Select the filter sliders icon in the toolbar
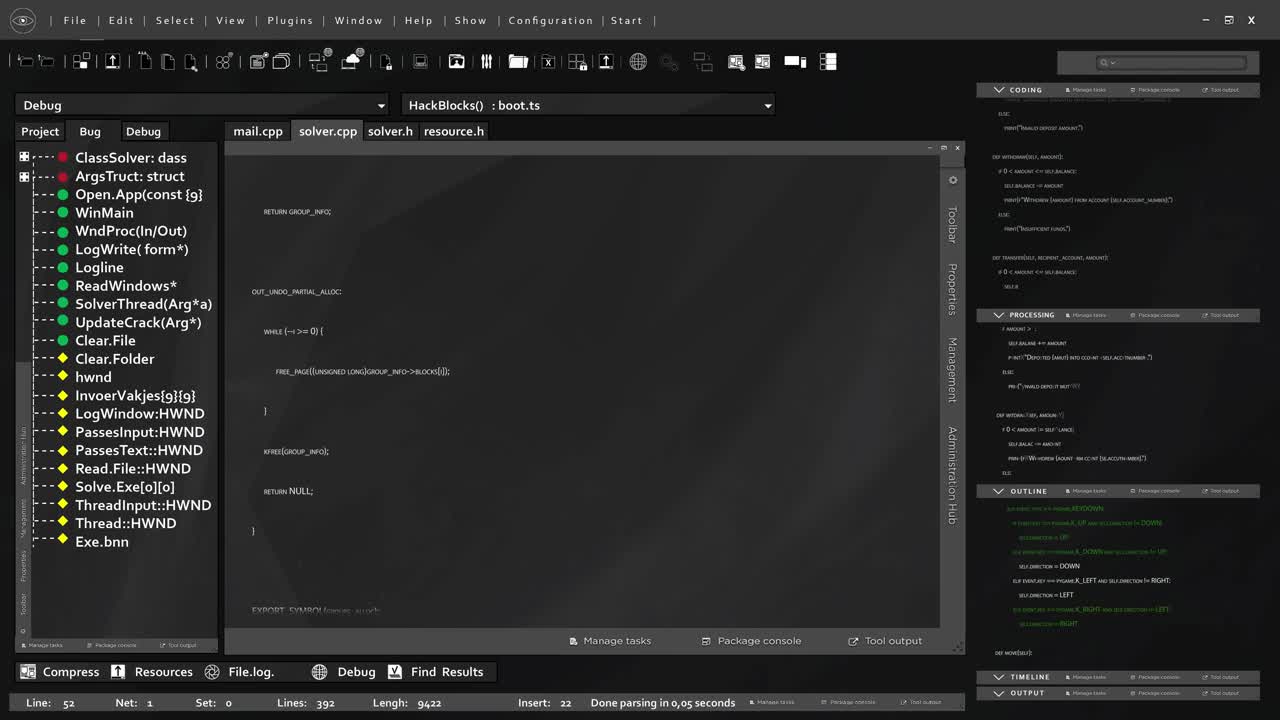The image size is (1280, 720). click(487, 61)
